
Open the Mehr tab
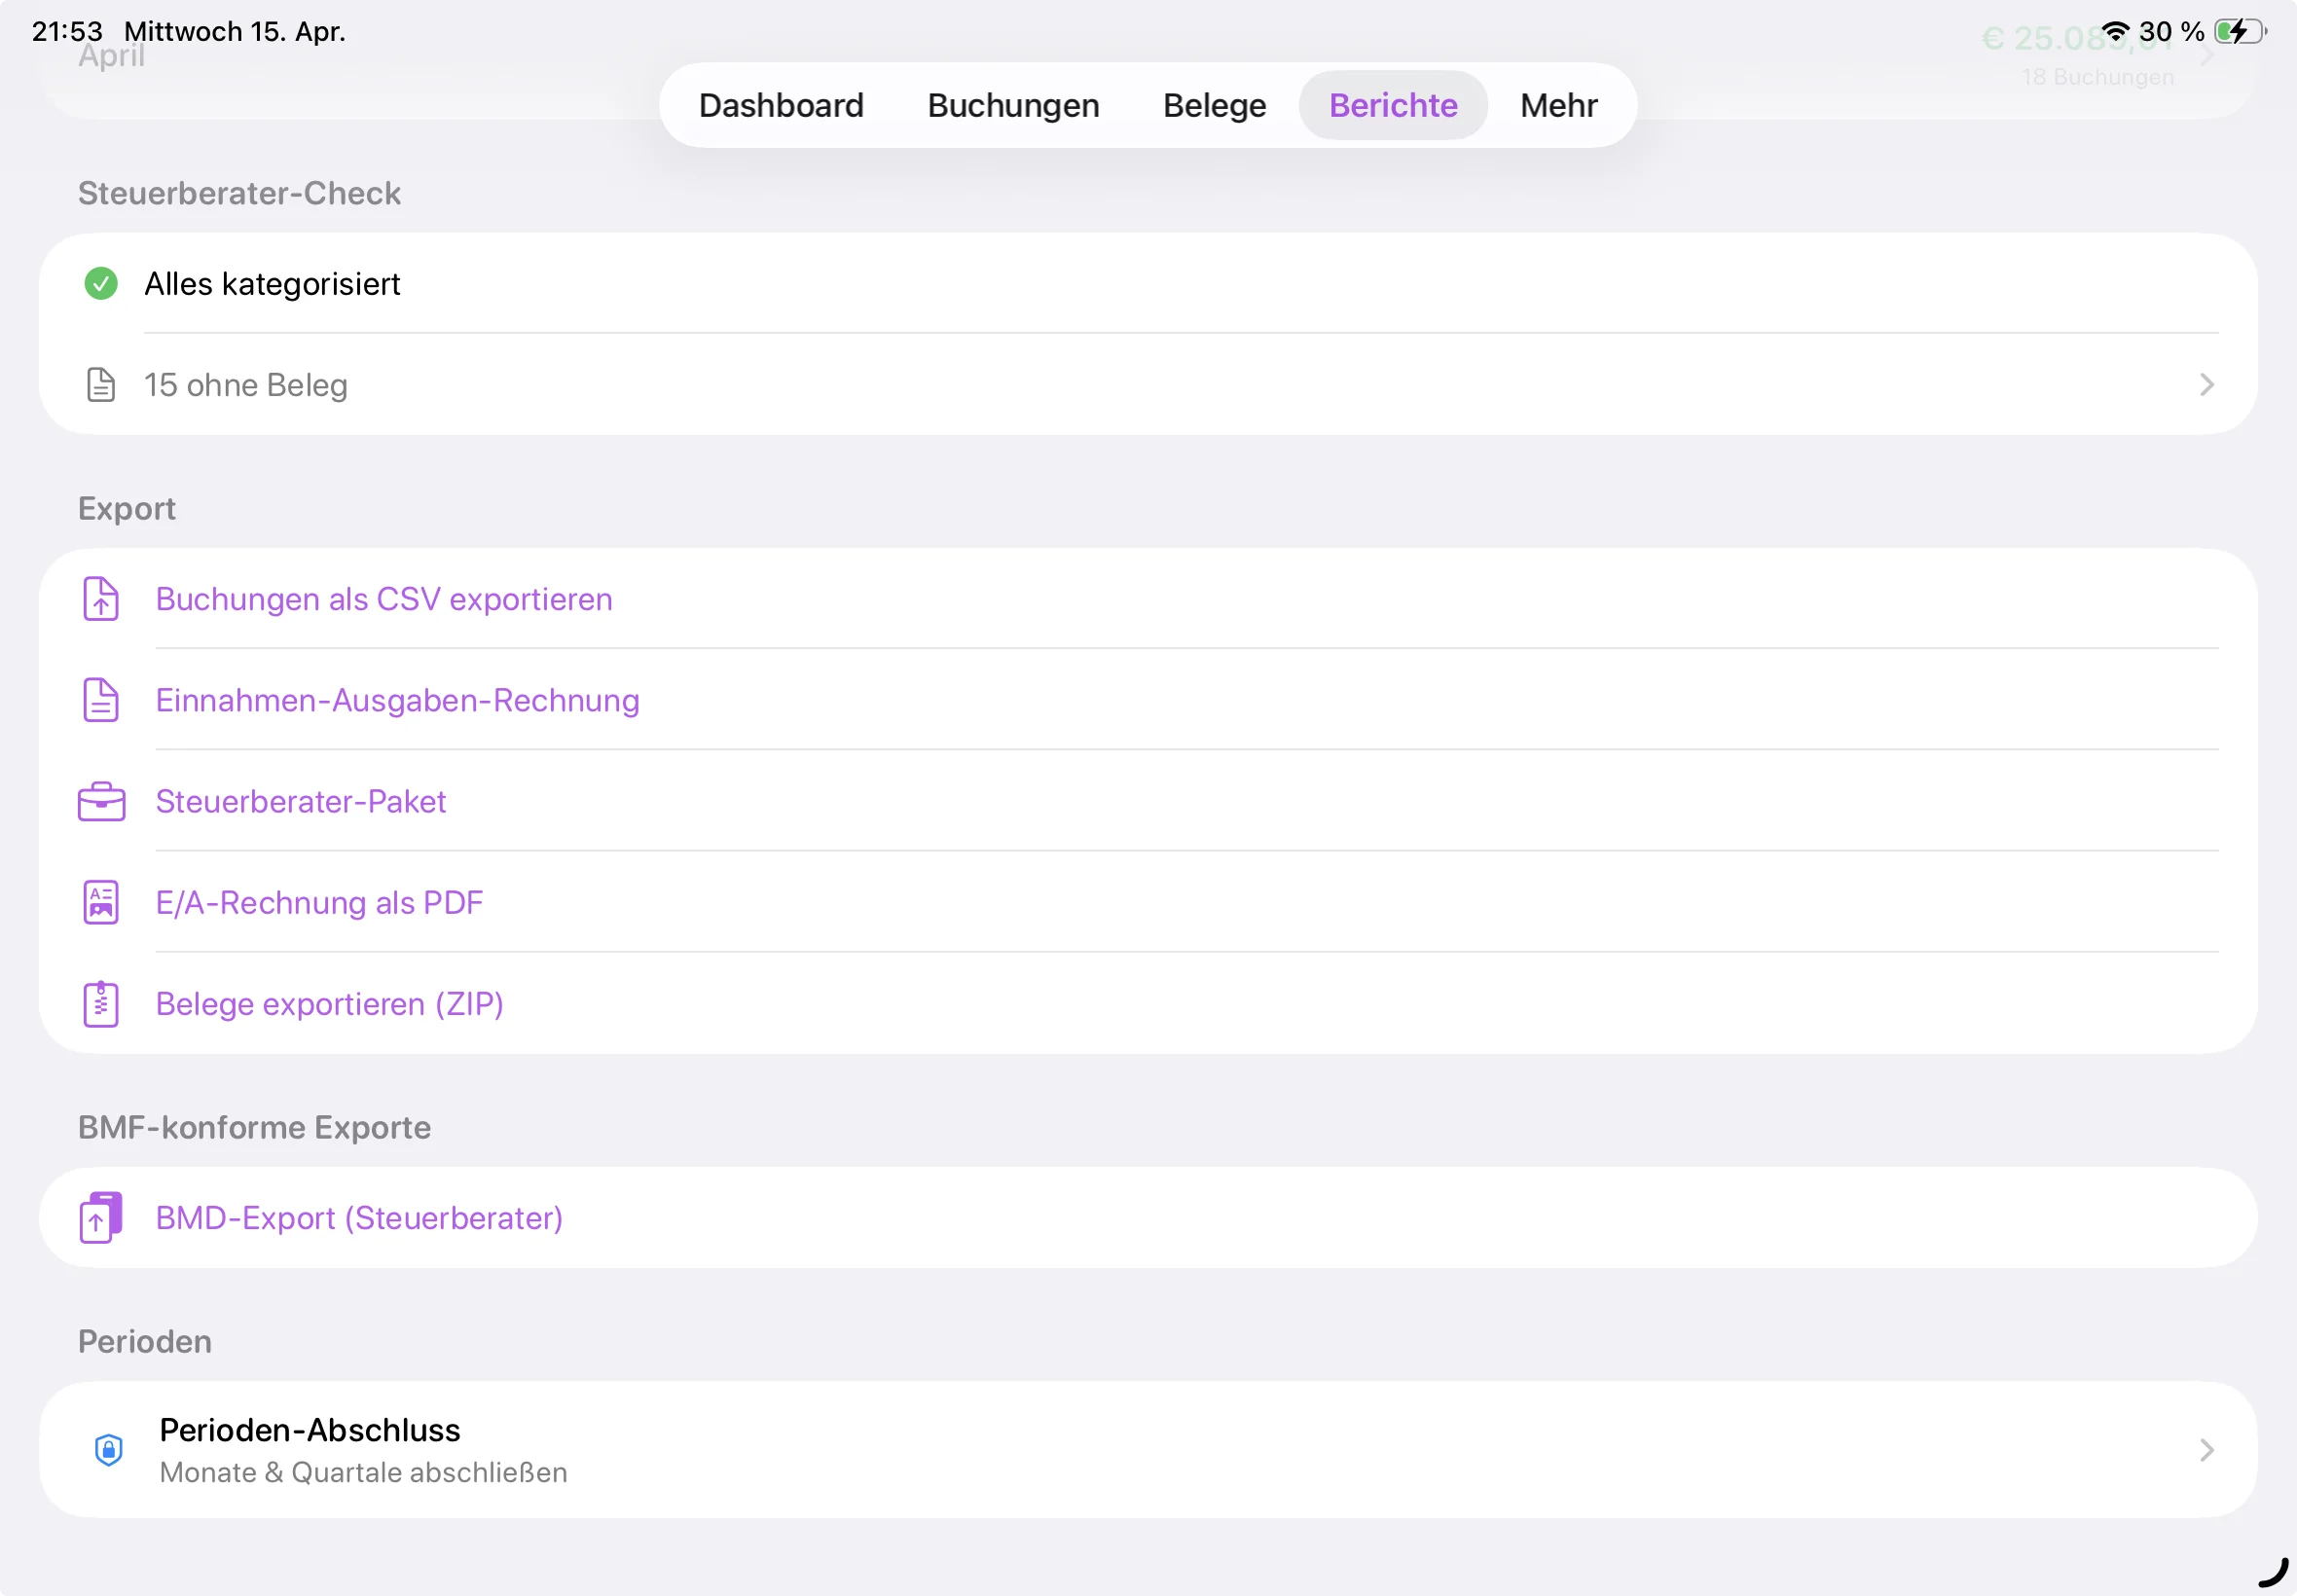tap(1558, 105)
